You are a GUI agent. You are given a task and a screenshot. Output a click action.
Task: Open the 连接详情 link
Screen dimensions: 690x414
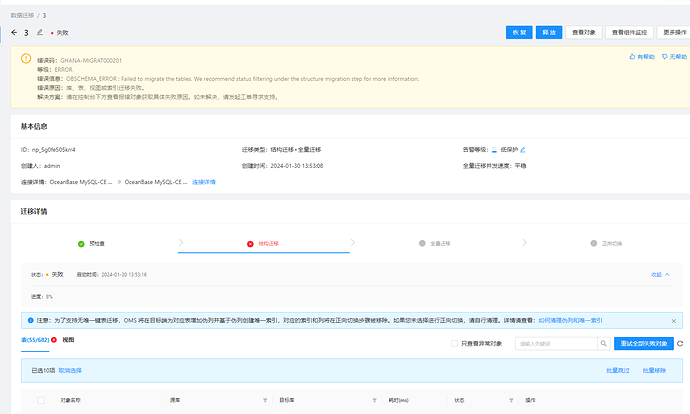(204, 182)
